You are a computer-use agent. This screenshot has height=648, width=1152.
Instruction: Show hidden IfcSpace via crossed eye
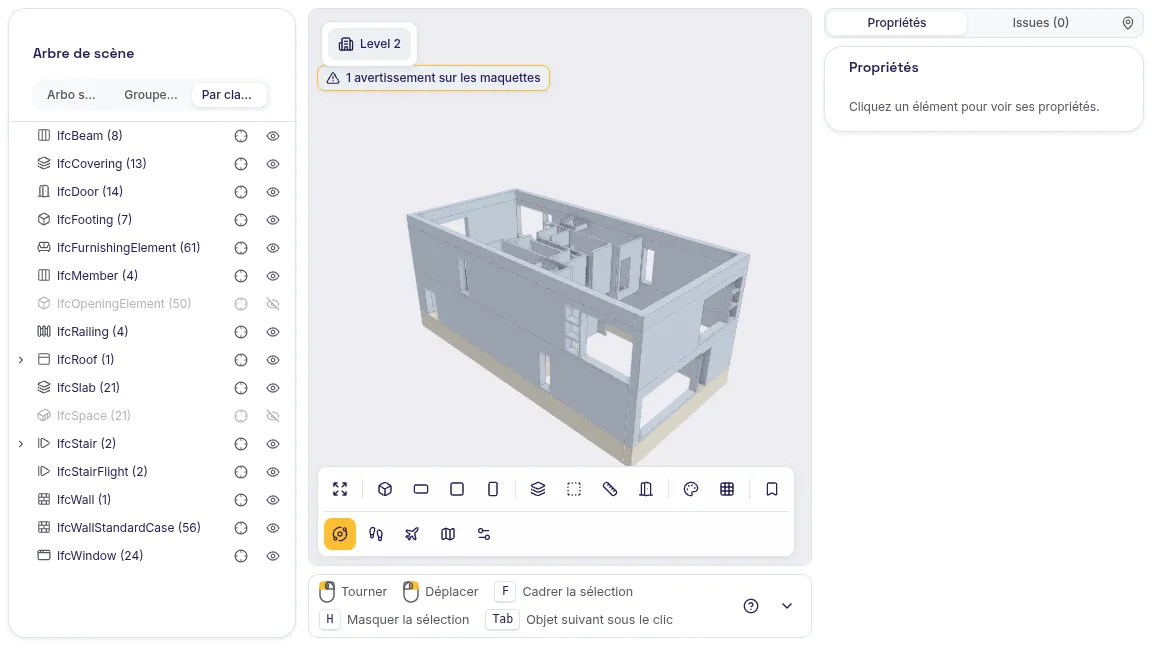(273, 416)
